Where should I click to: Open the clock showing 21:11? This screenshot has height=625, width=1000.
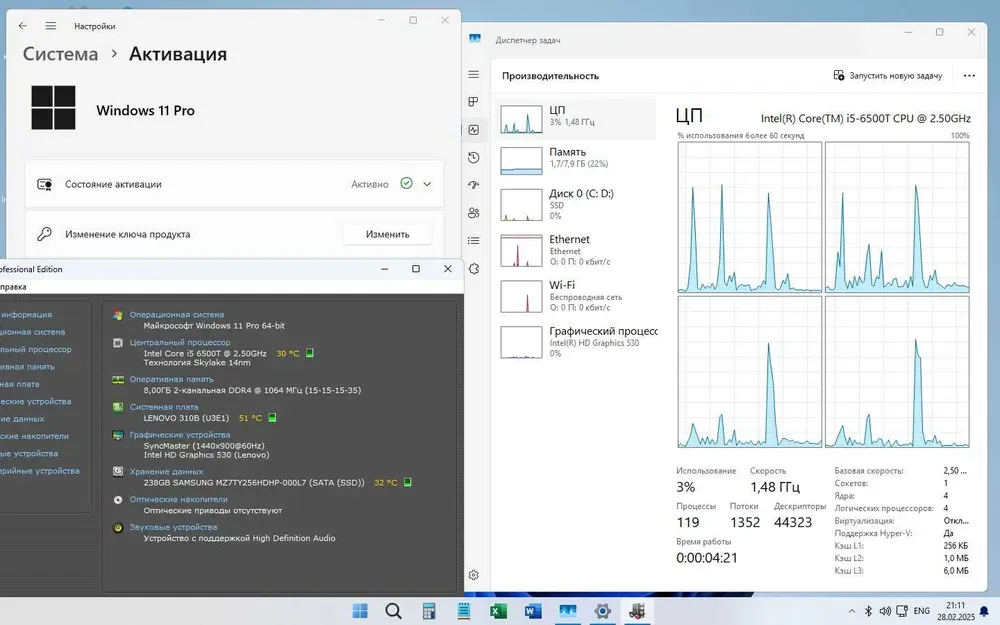(955, 611)
